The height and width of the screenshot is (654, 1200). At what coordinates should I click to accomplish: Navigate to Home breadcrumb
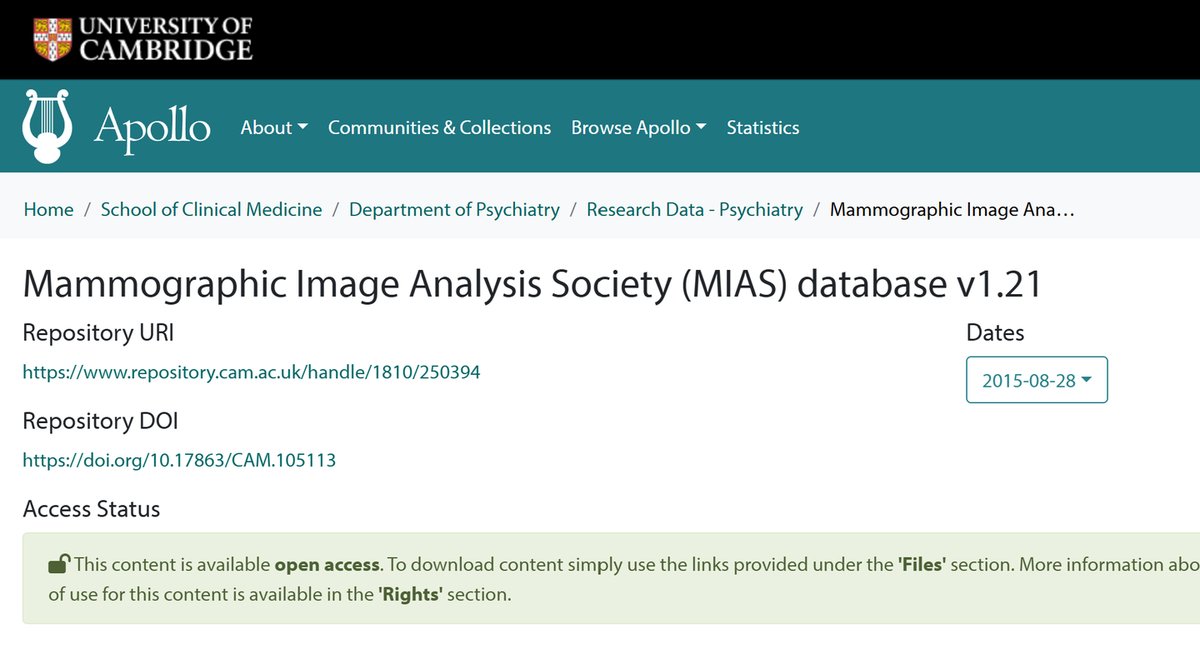coord(49,210)
